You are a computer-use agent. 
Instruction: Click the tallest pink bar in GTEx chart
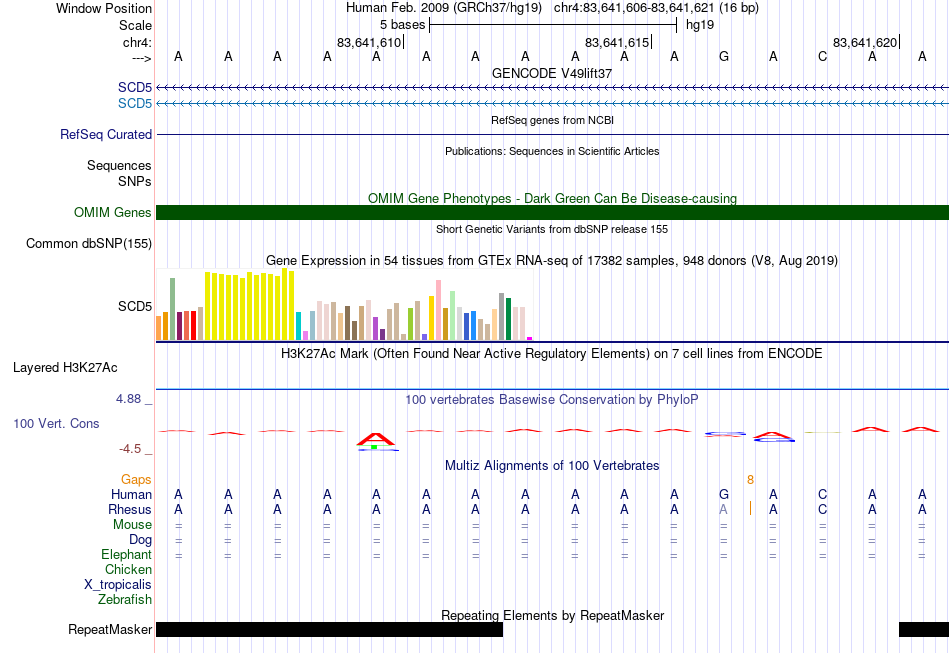coord(438,310)
